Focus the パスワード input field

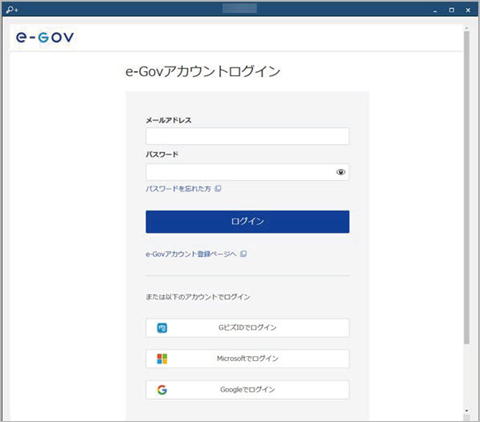point(247,172)
